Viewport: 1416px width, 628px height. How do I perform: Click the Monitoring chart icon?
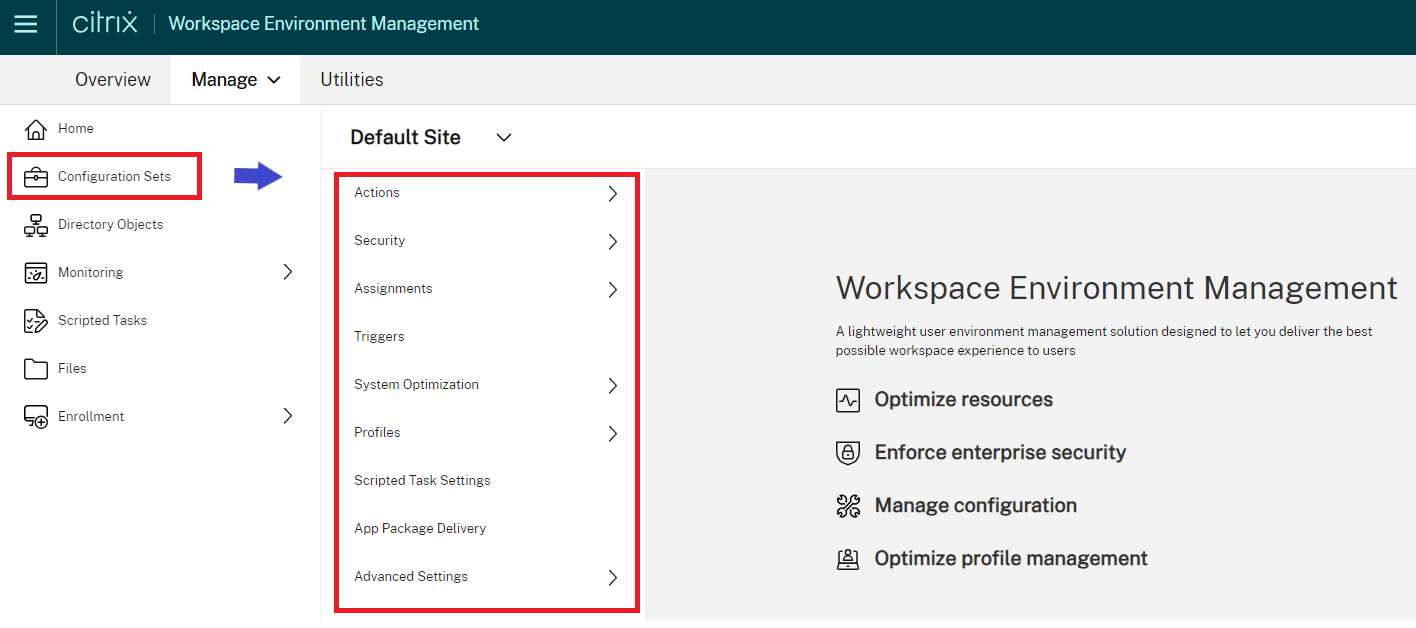tap(36, 273)
